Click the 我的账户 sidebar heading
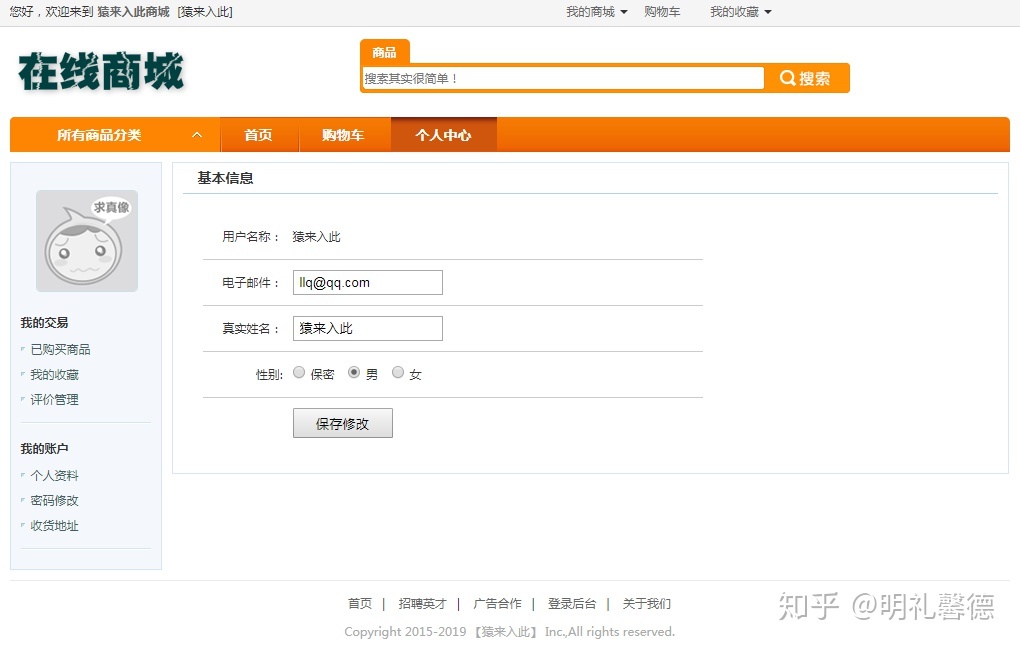The image size is (1020, 648). point(44,449)
